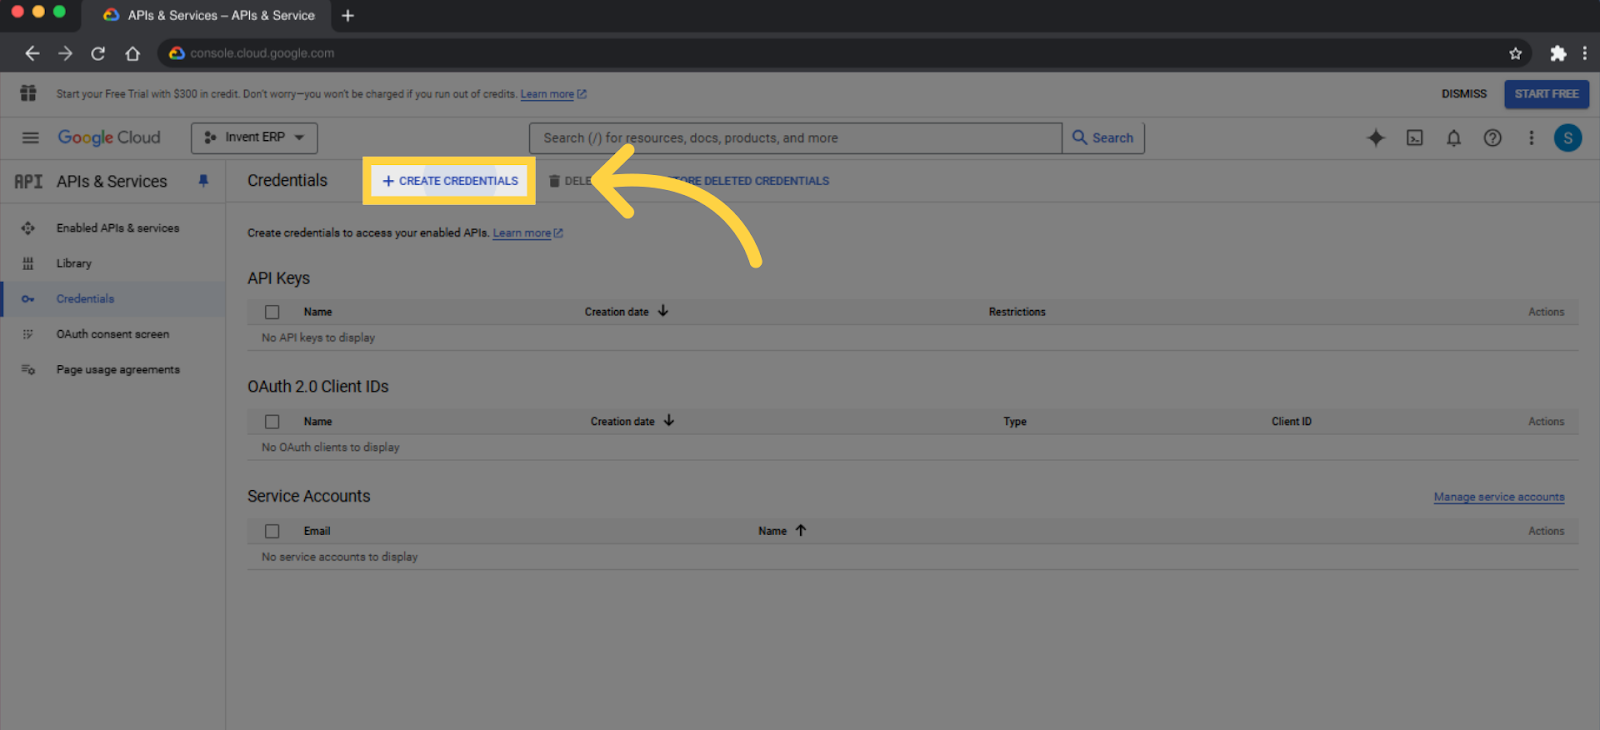Viewport: 1600px width, 730px height.
Task: Click the Service Accounts Email column header
Action: click(317, 531)
